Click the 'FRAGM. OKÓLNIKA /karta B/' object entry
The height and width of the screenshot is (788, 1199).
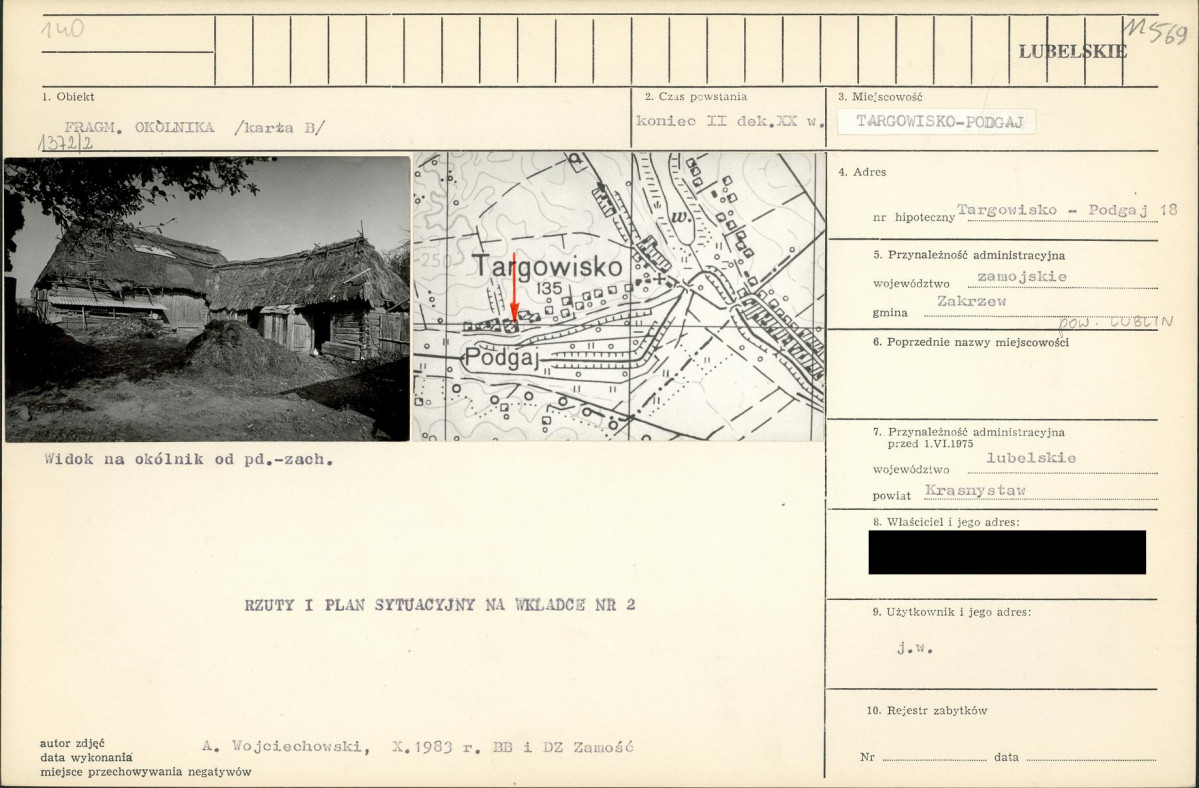[194, 127]
